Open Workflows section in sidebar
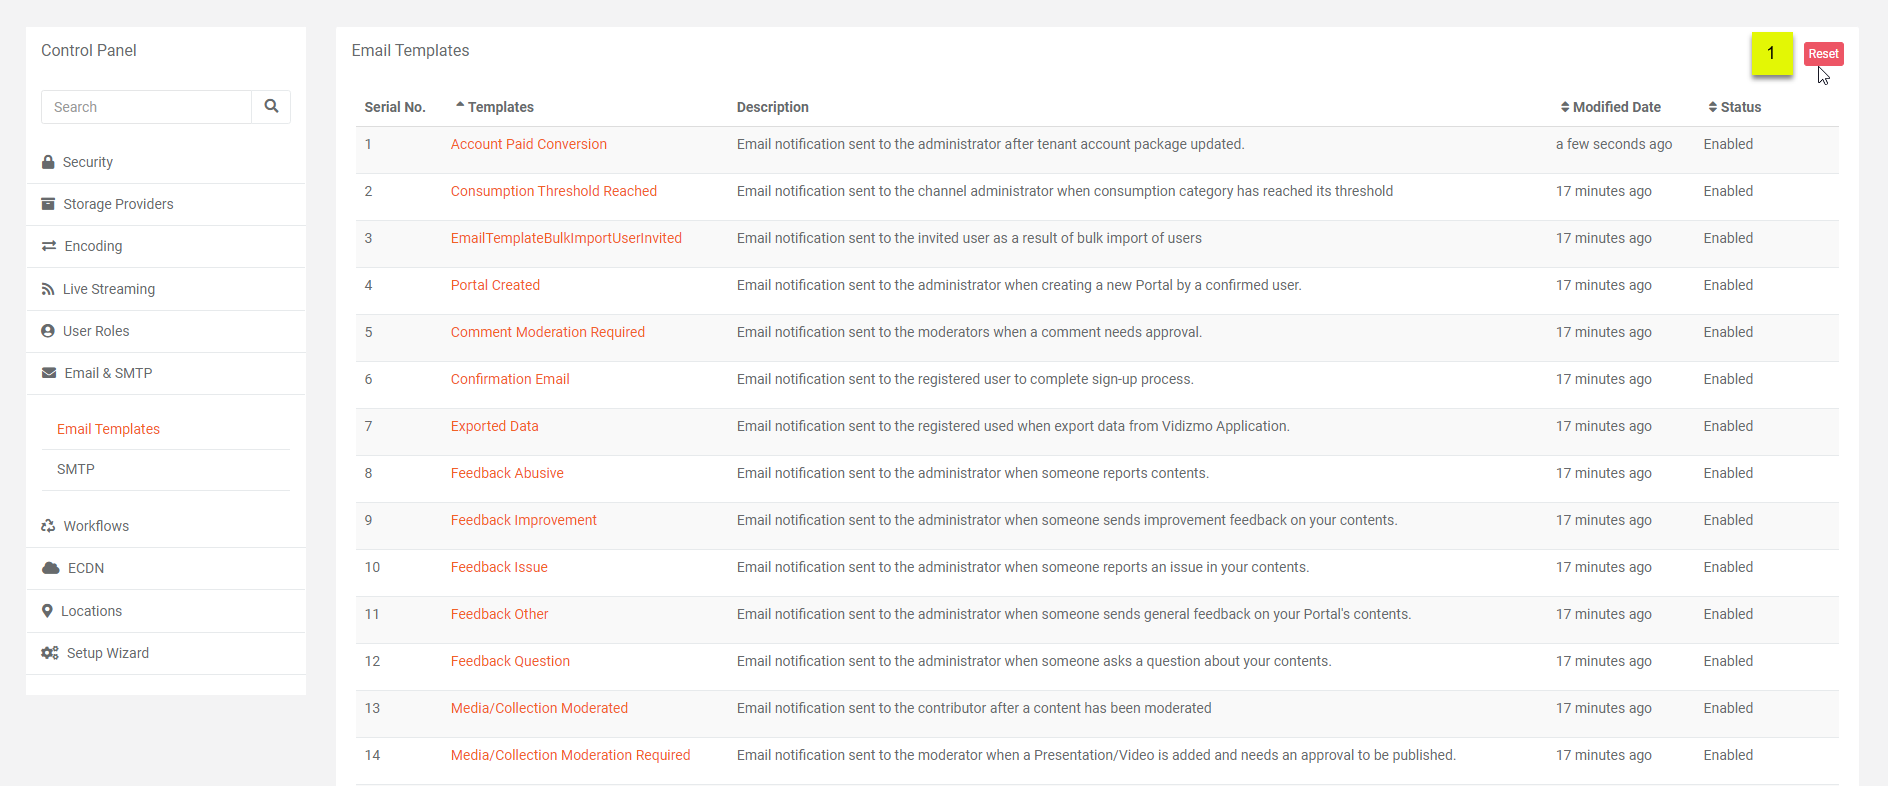Viewport: 1888px width, 786px height. pyautogui.click(x=96, y=526)
